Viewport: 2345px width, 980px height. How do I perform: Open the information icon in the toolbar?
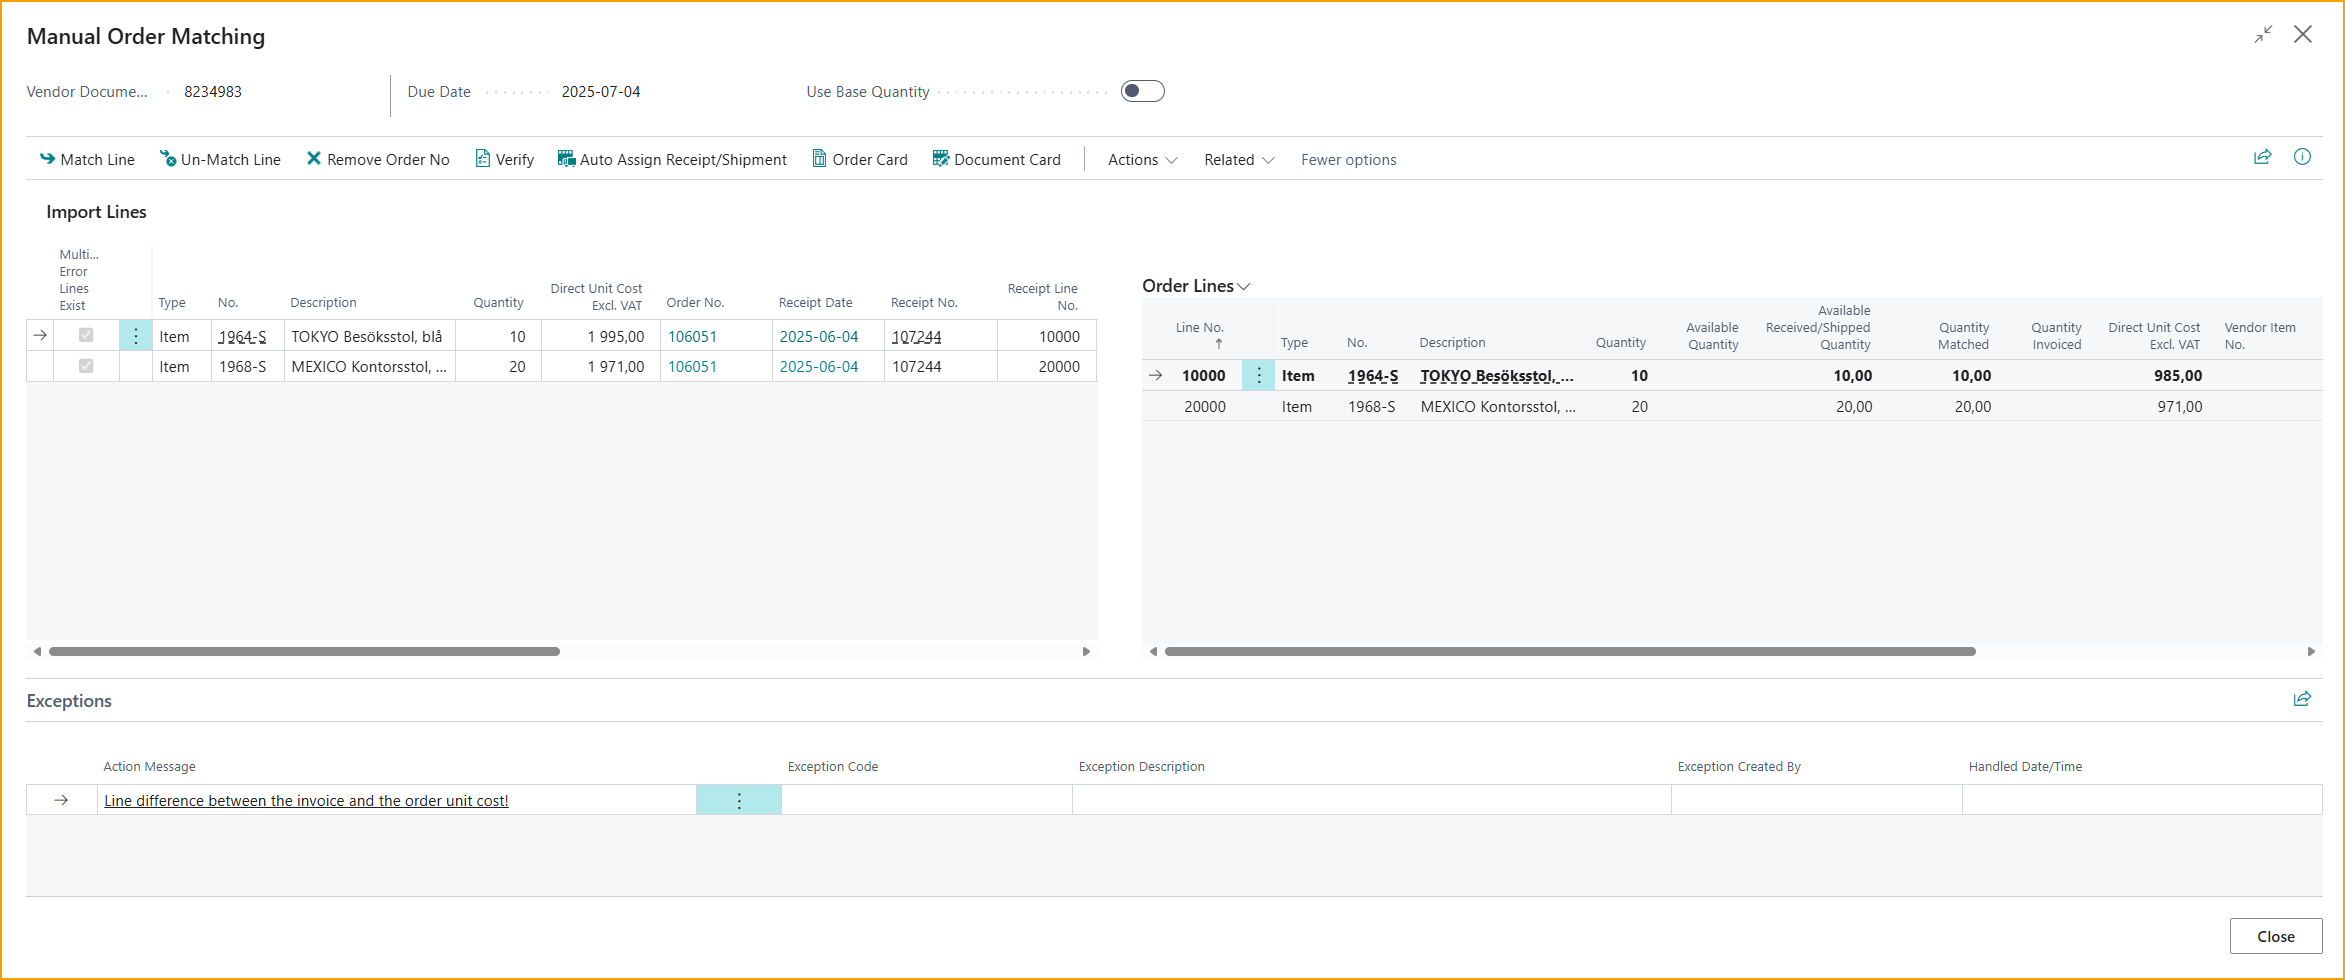2302,157
